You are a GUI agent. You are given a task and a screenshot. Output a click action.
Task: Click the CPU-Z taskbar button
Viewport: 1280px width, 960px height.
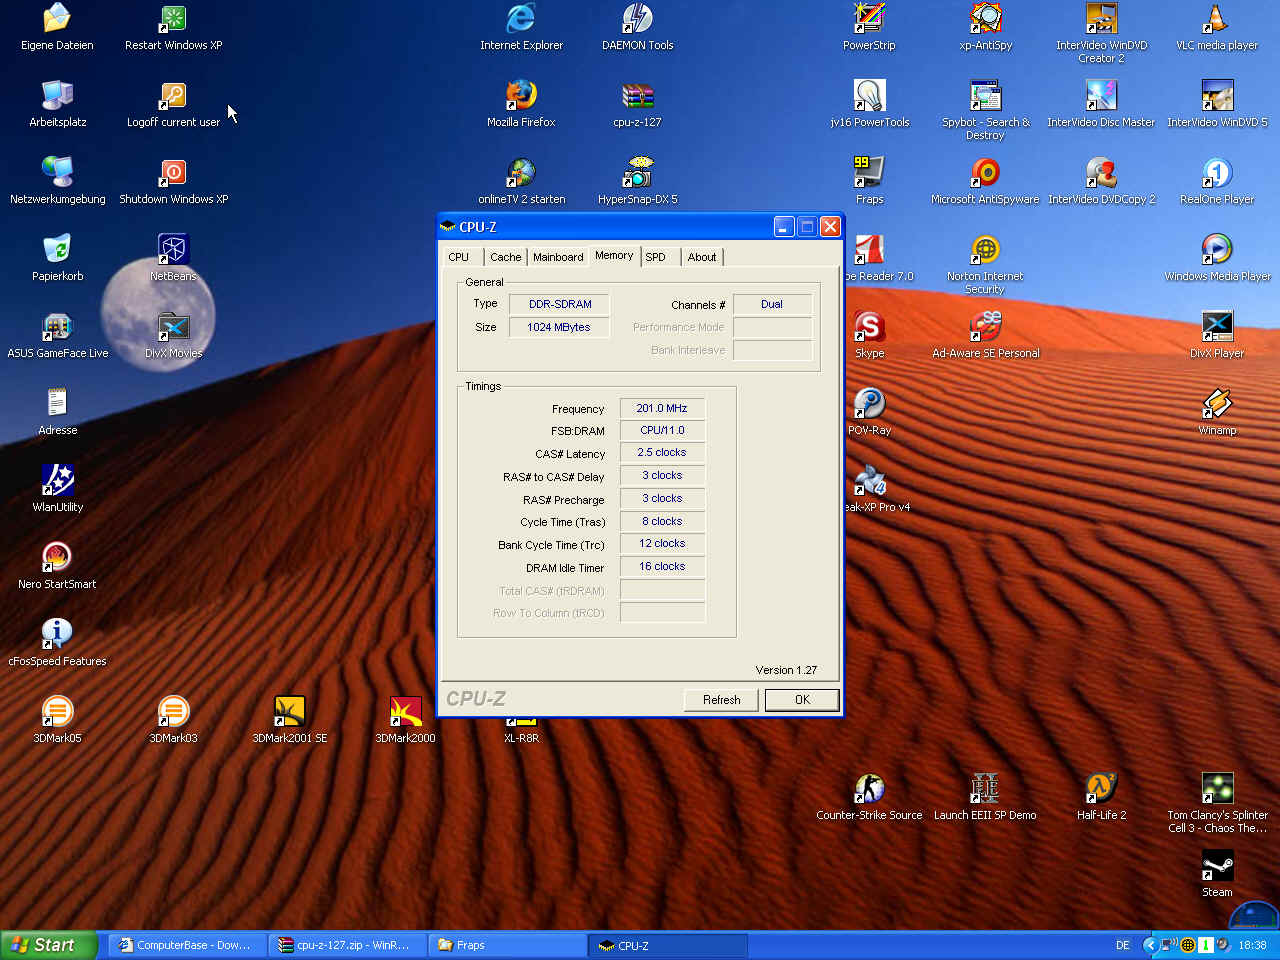(x=667, y=945)
